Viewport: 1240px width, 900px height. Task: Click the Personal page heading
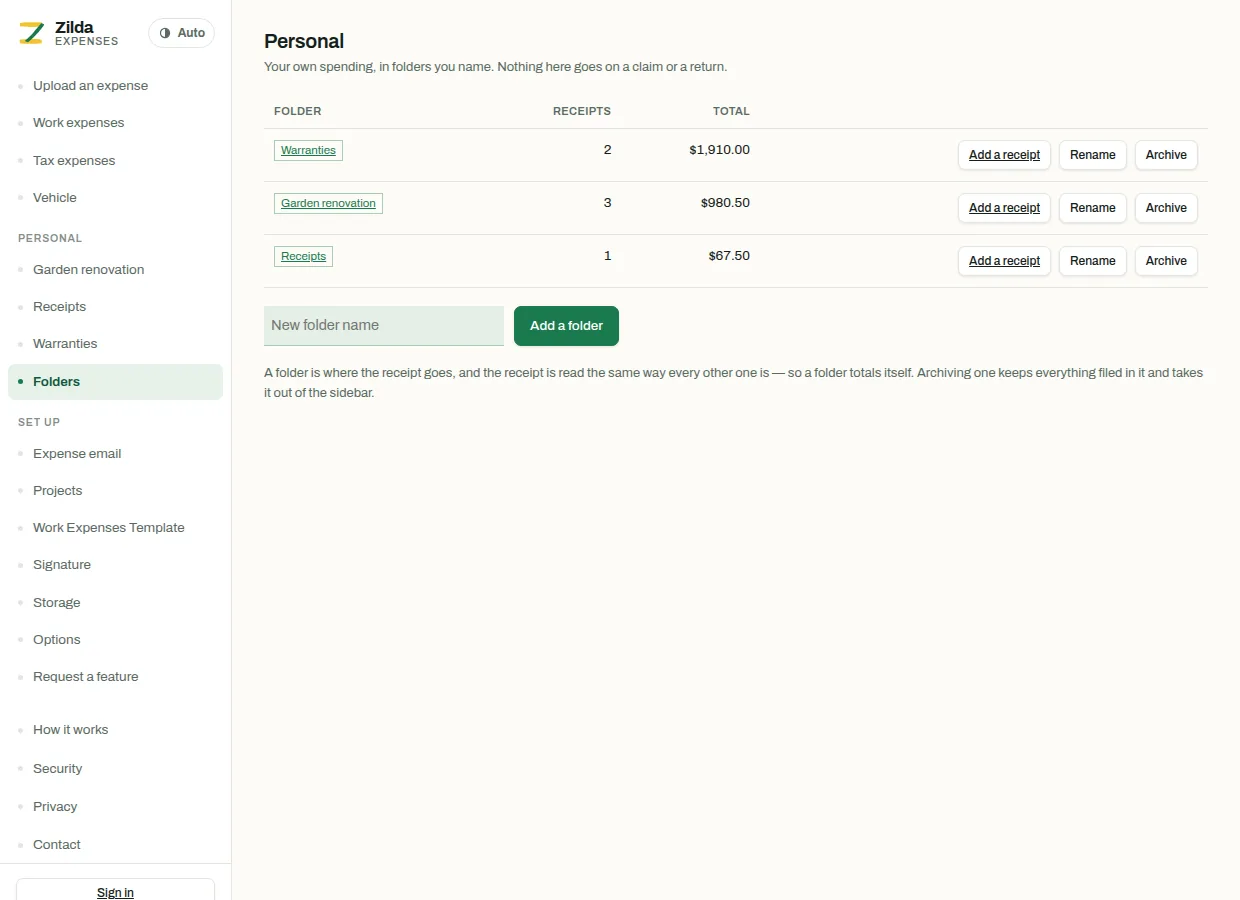(x=304, y=41)
